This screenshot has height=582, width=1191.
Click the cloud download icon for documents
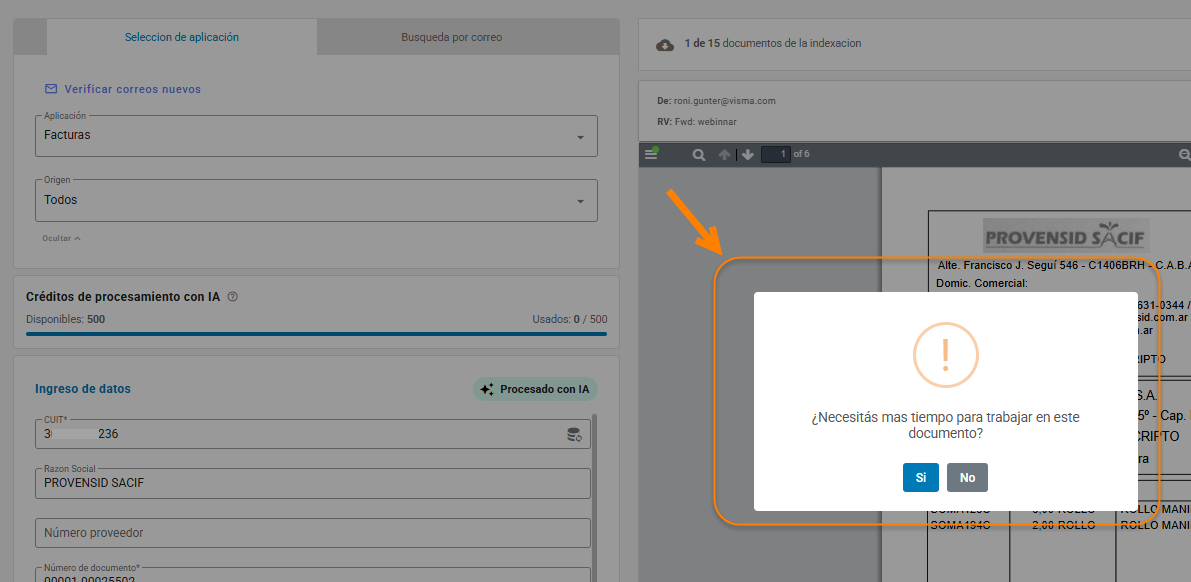[665, 44]
